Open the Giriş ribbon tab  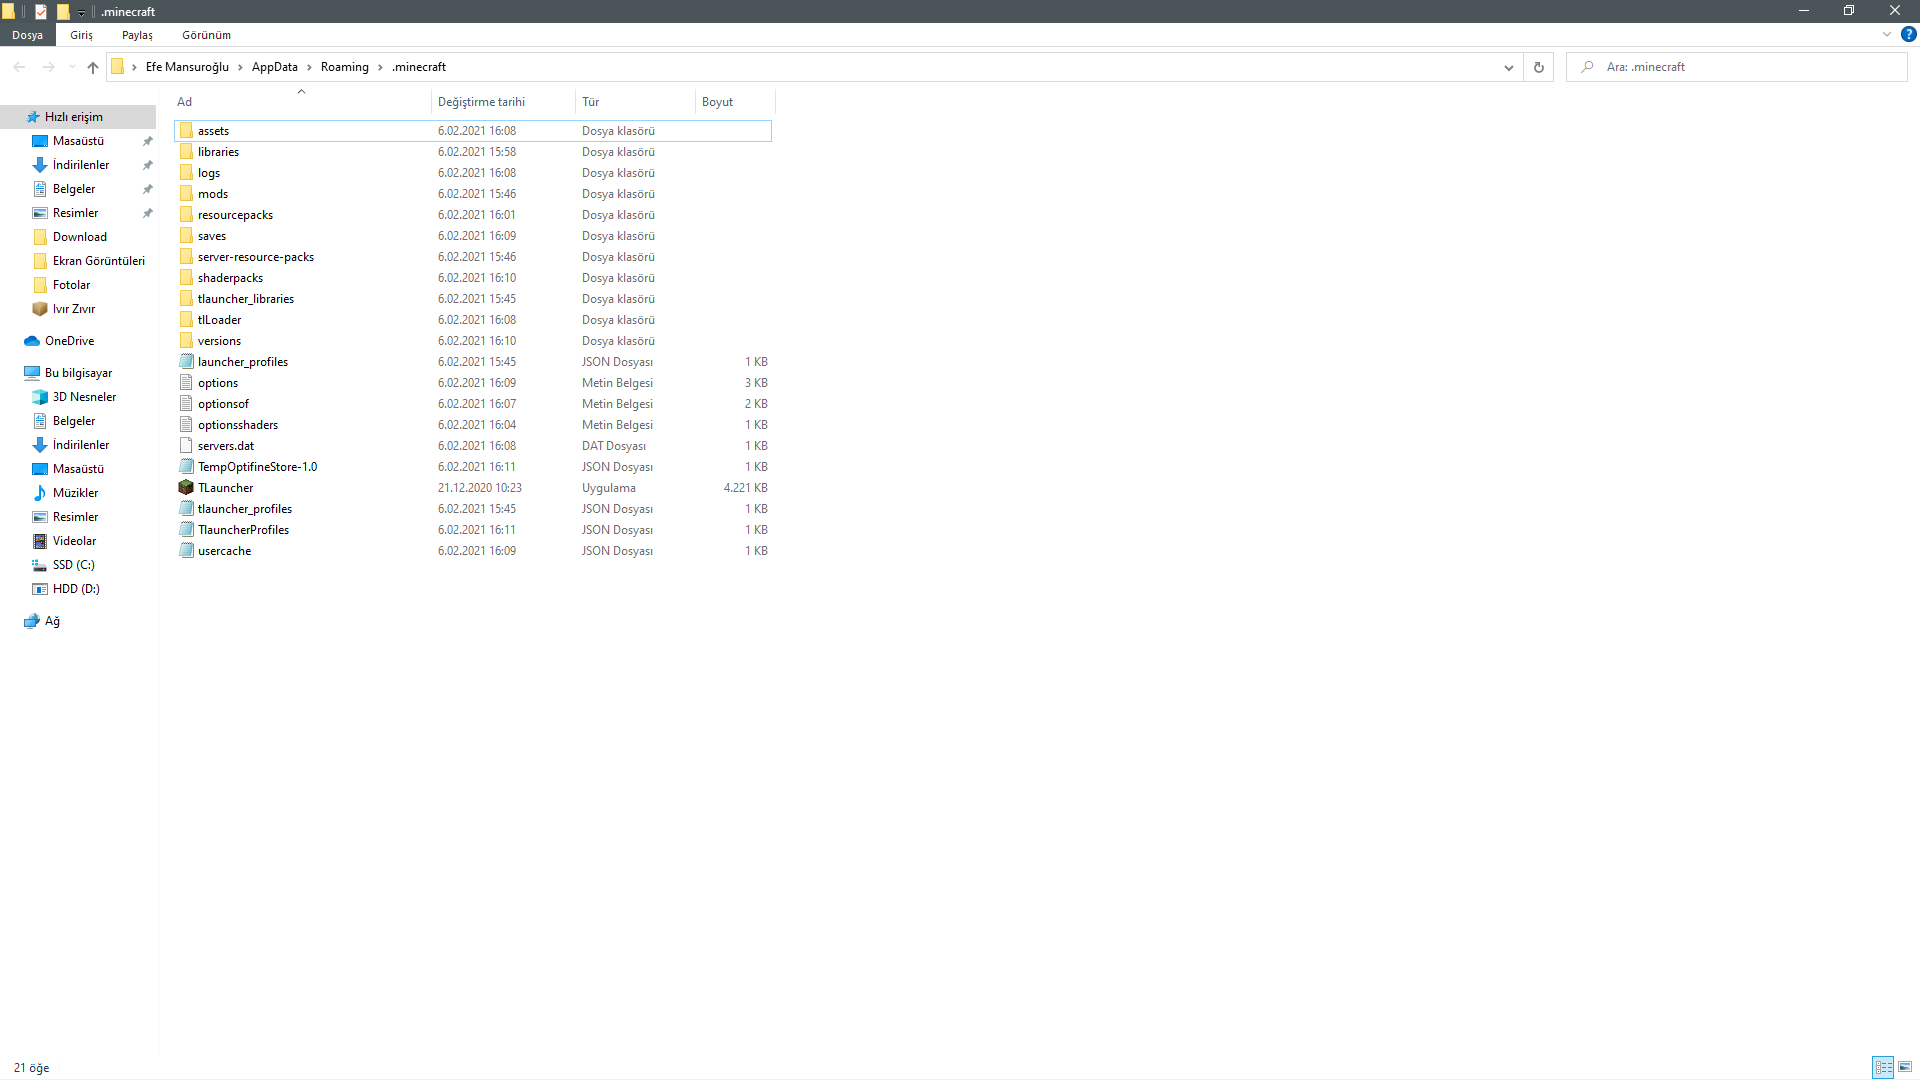(x=81, y=35)
